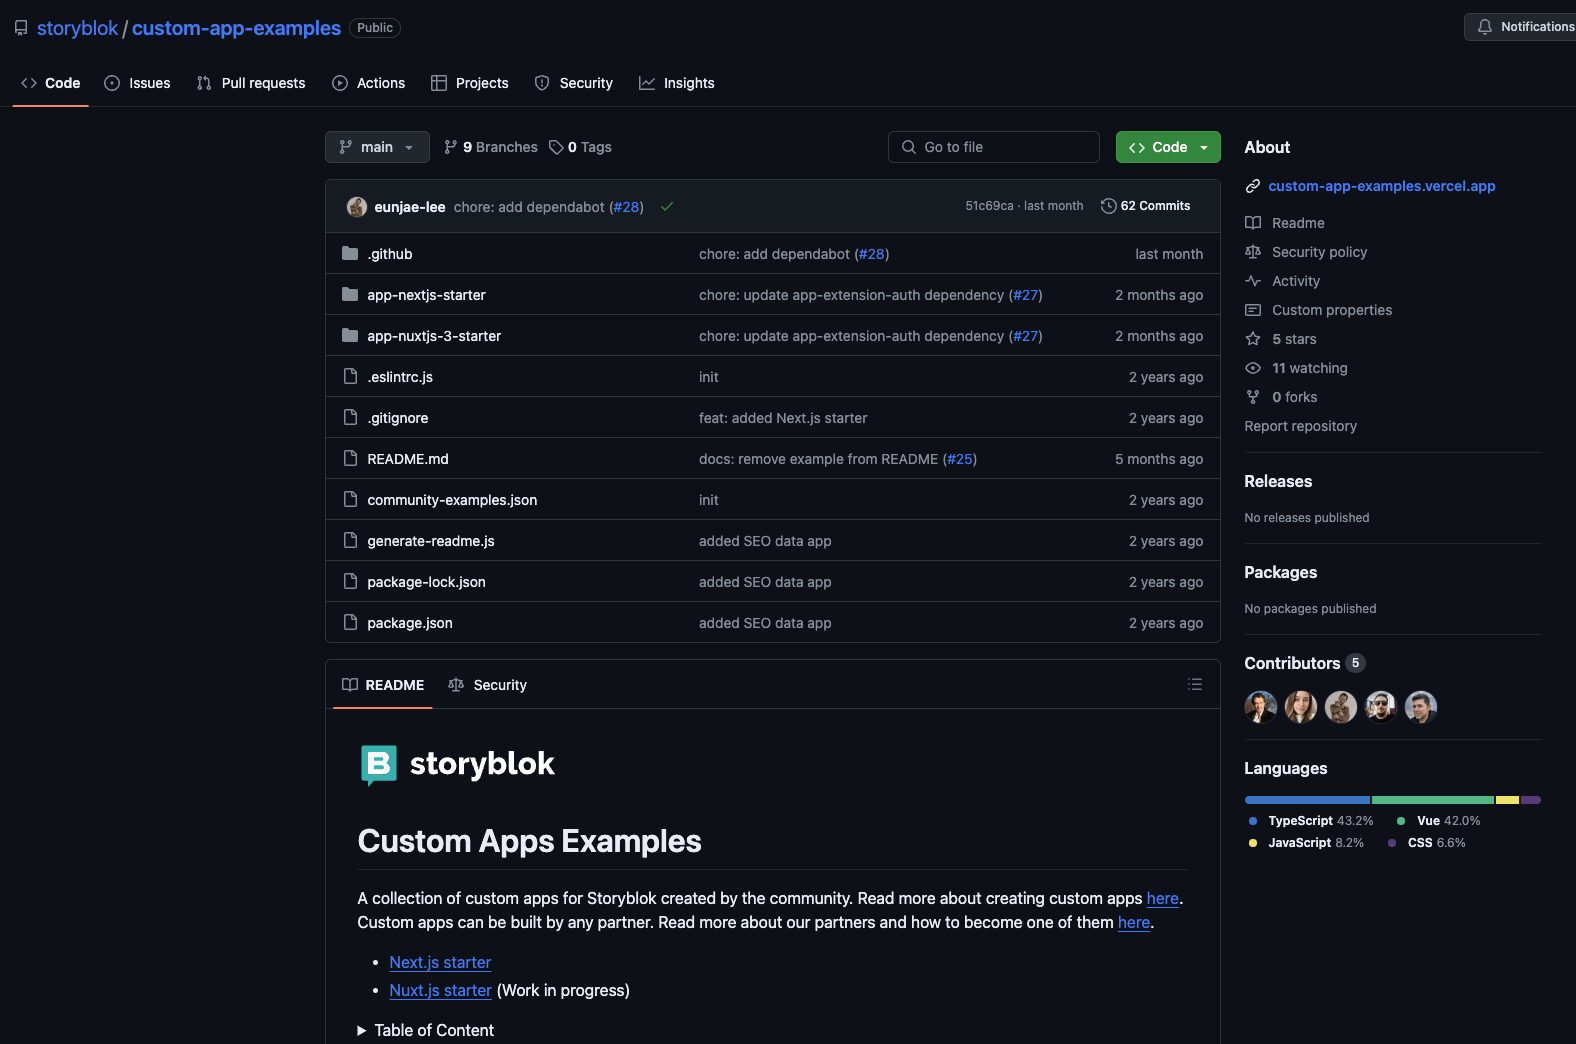The height and width of the screenshot is (1044, 1576).
Task: Click the commit history clock icon
Action: 1108,206
